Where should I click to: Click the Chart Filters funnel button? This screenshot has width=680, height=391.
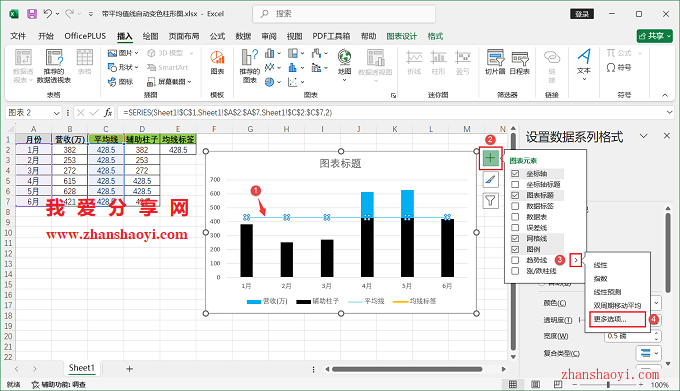point(490,200)
